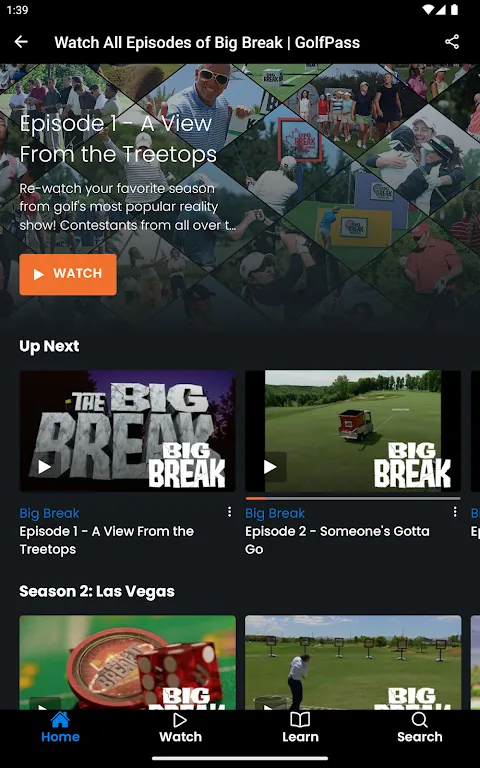
Task: Open the share icon in header
Action: click(452, 42)
